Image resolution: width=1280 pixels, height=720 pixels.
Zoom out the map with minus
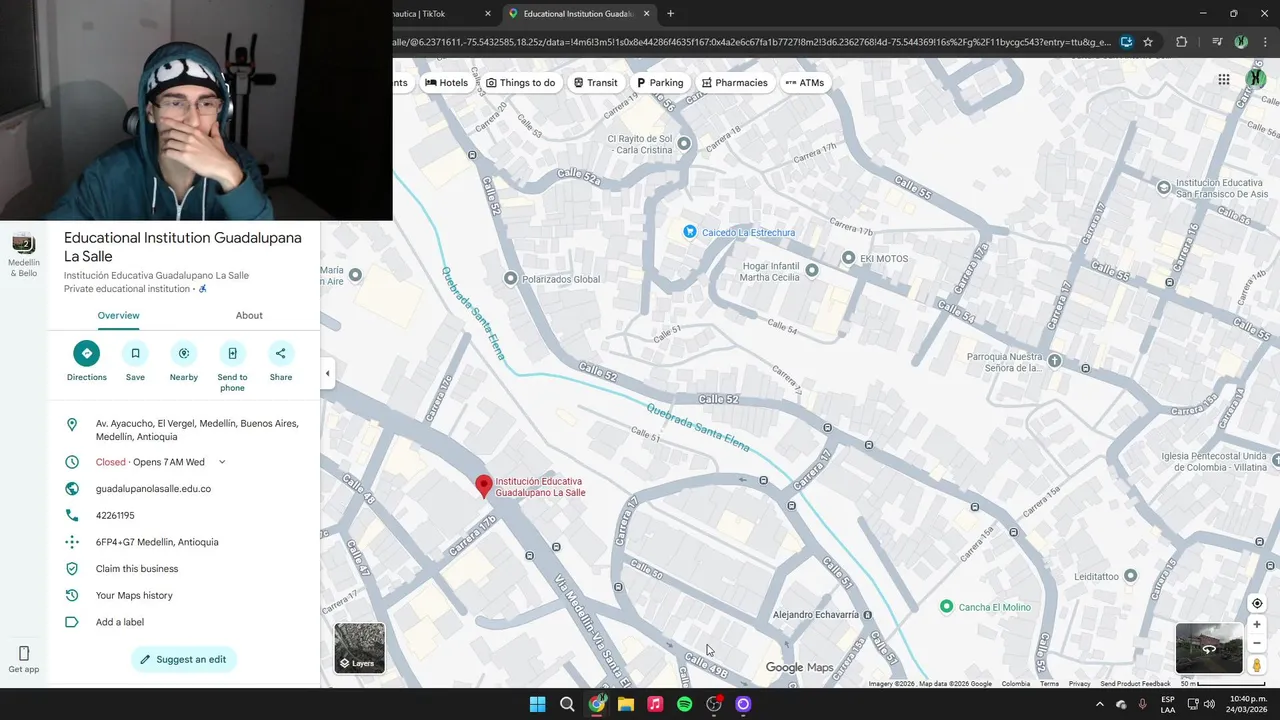pos(1257,643)
